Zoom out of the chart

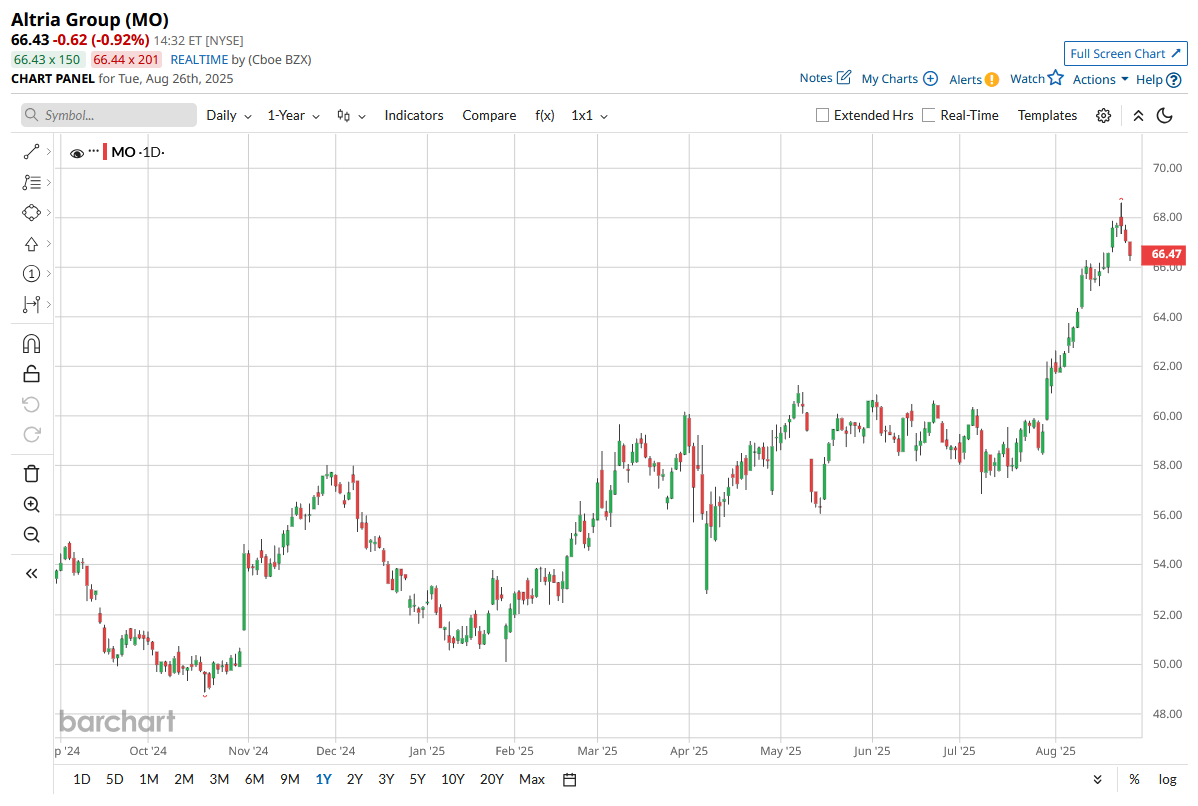pos(31,535)
